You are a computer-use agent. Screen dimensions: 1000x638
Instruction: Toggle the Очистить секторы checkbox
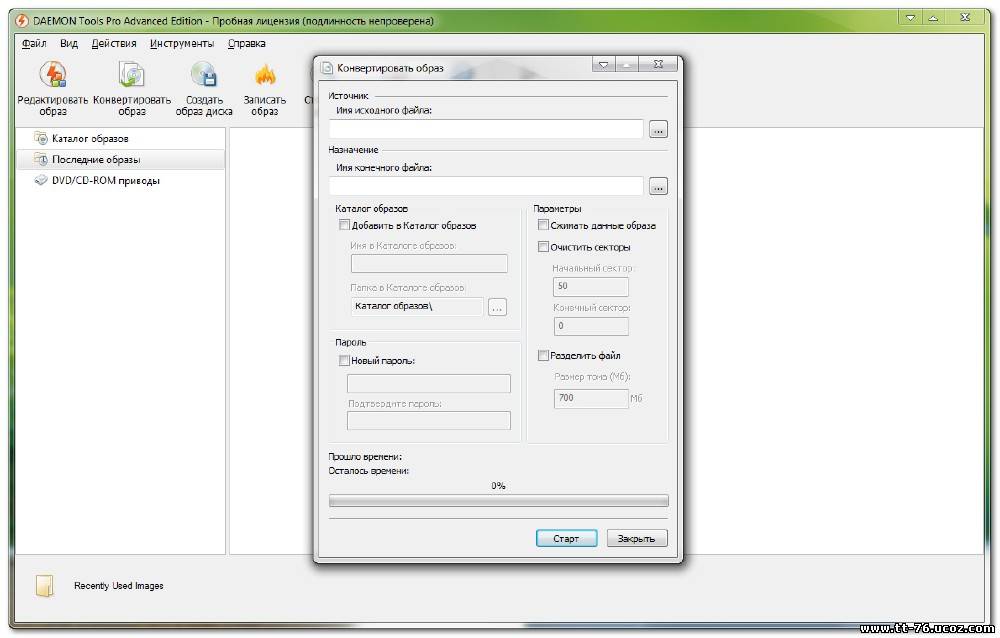pyautogui.click(x=543, y=247)
